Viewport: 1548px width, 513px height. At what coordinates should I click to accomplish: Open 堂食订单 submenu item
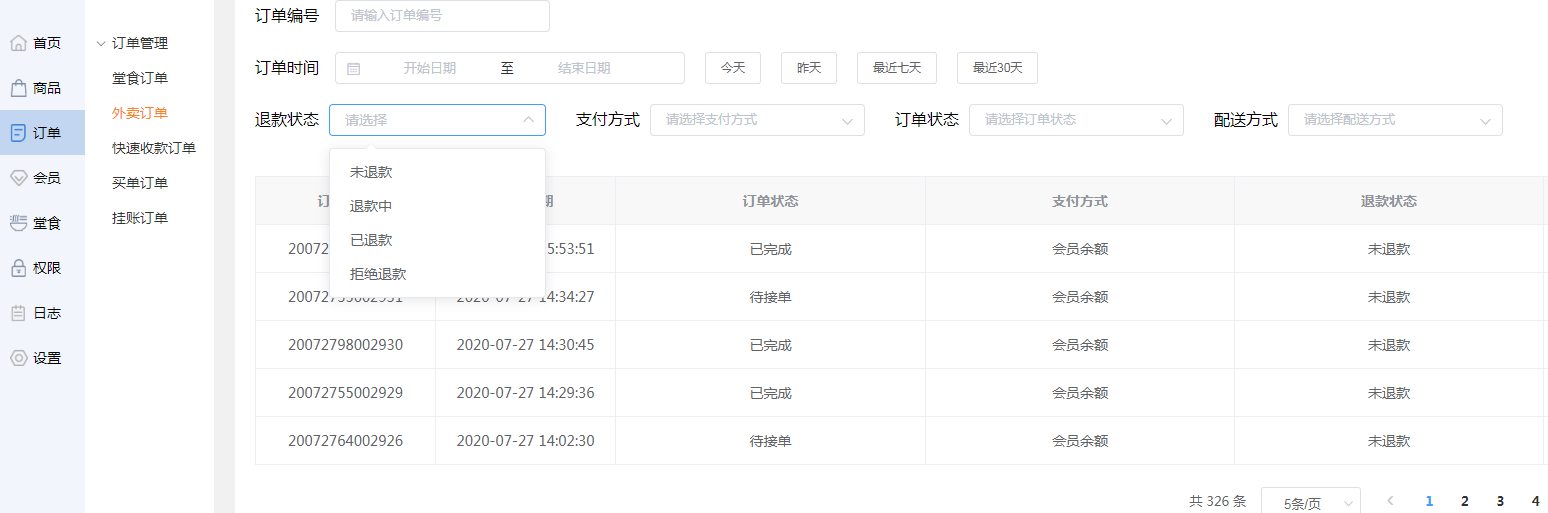[140, 78]
